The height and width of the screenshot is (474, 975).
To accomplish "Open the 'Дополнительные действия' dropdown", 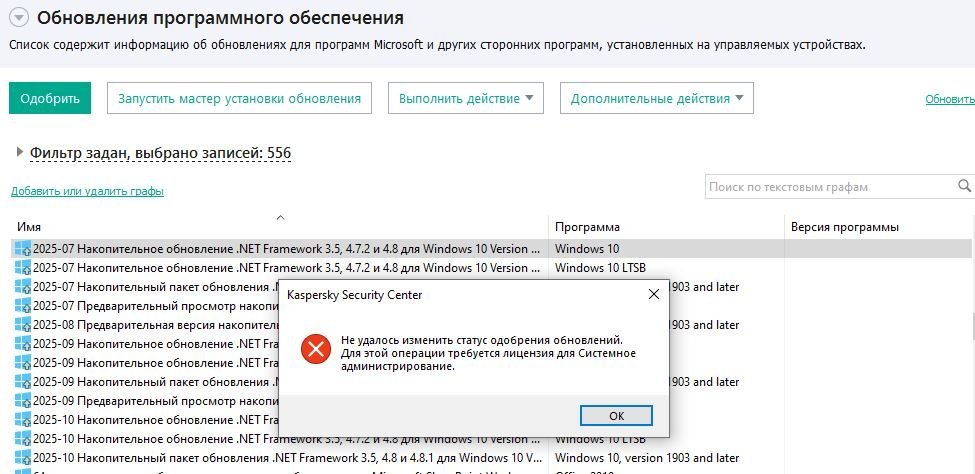I will pos(656,98).
